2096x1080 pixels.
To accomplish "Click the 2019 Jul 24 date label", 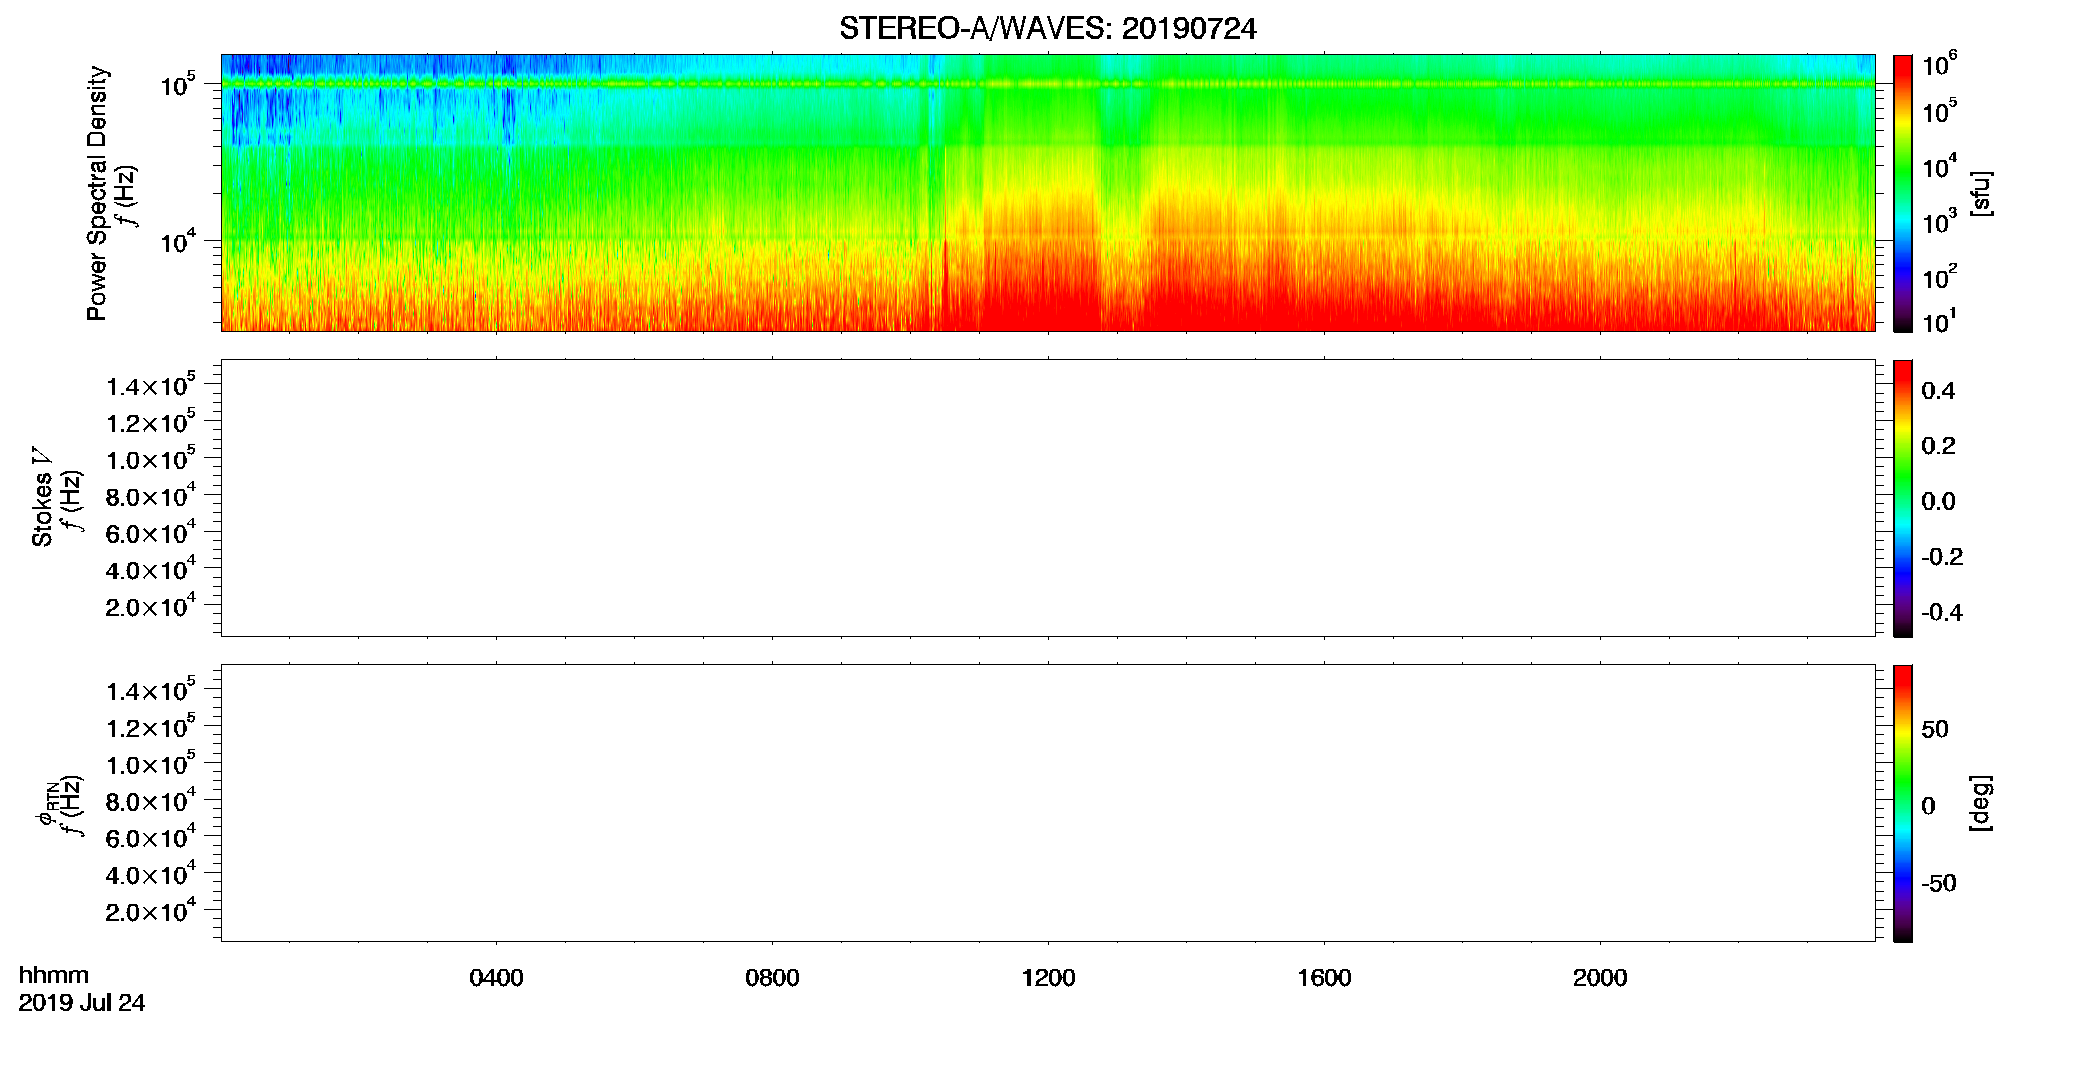I will pyautogui.click(x=82, y=1003).
